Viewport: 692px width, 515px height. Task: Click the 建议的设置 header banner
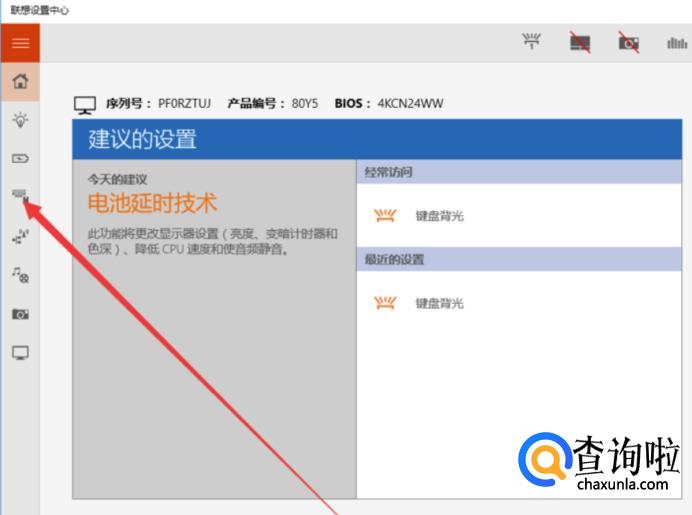[377, 139]
